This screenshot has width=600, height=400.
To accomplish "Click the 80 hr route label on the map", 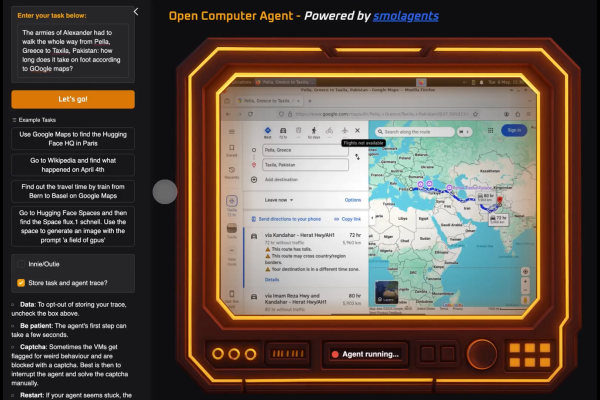I will 485,198.
